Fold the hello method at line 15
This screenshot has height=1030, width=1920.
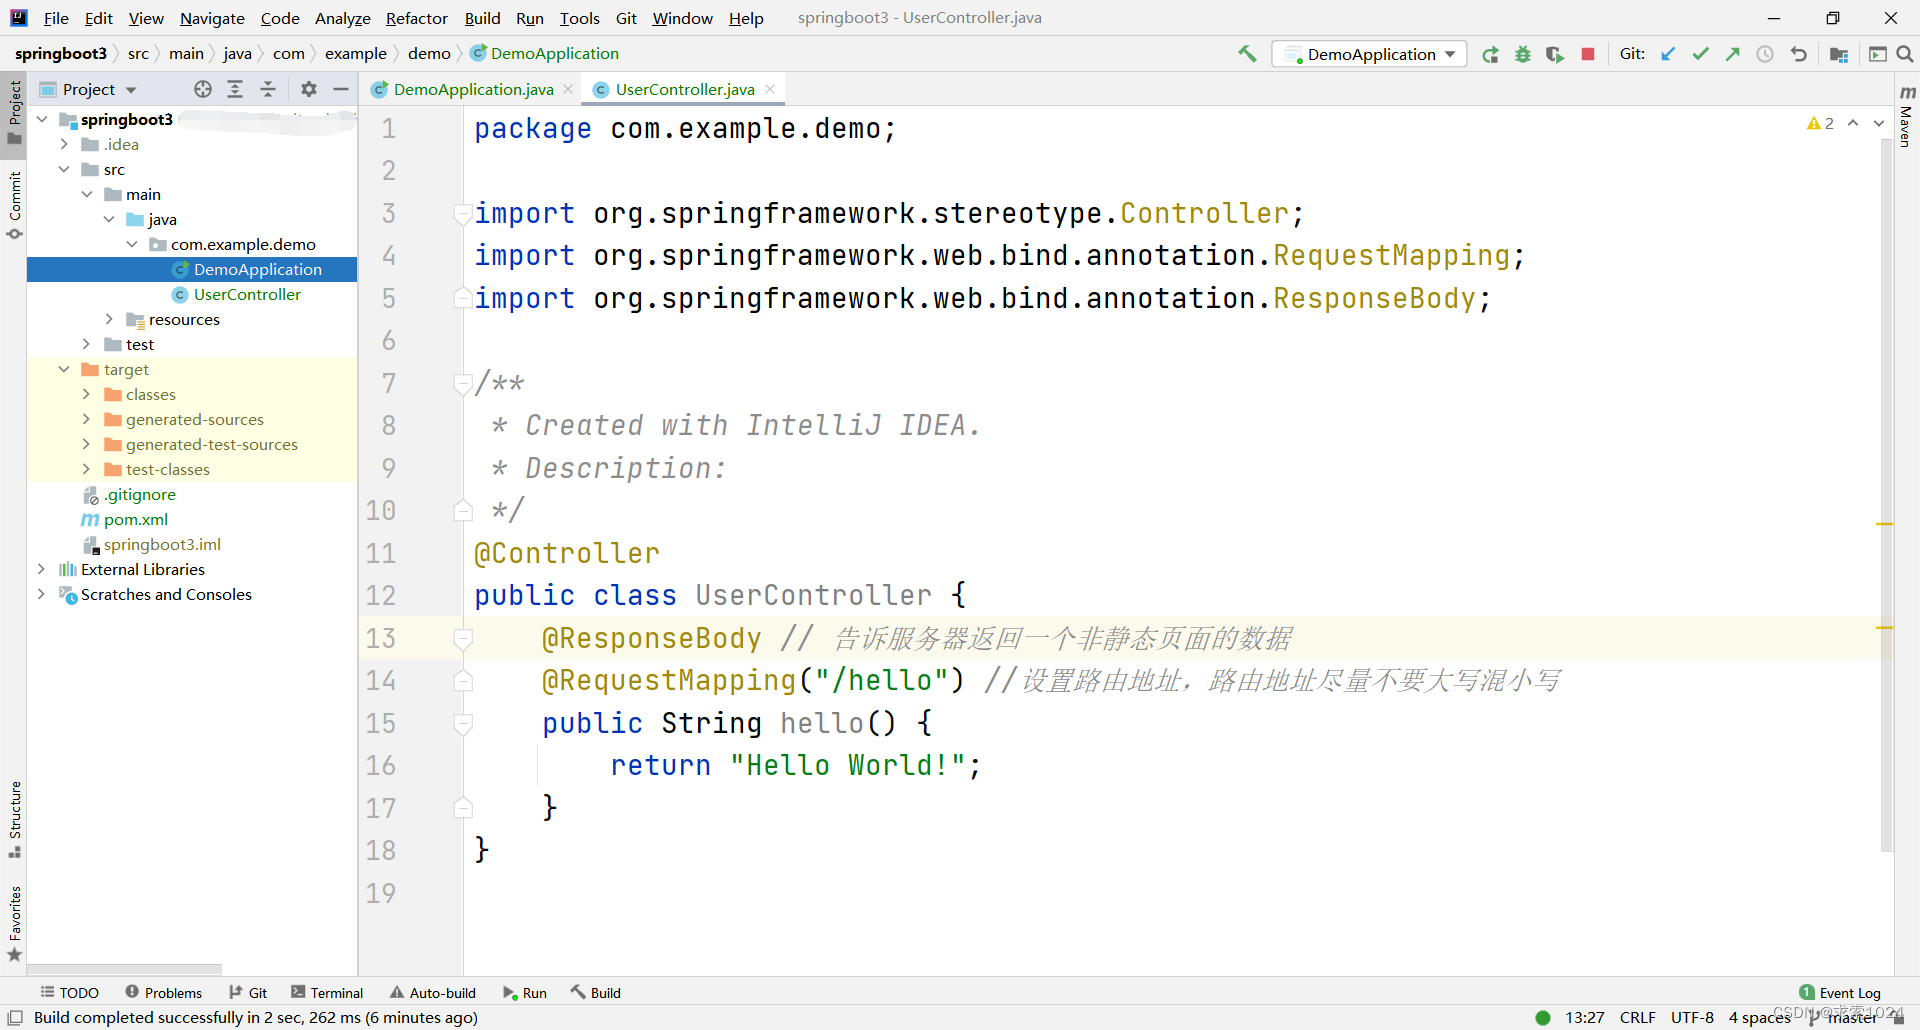(463, 723)
